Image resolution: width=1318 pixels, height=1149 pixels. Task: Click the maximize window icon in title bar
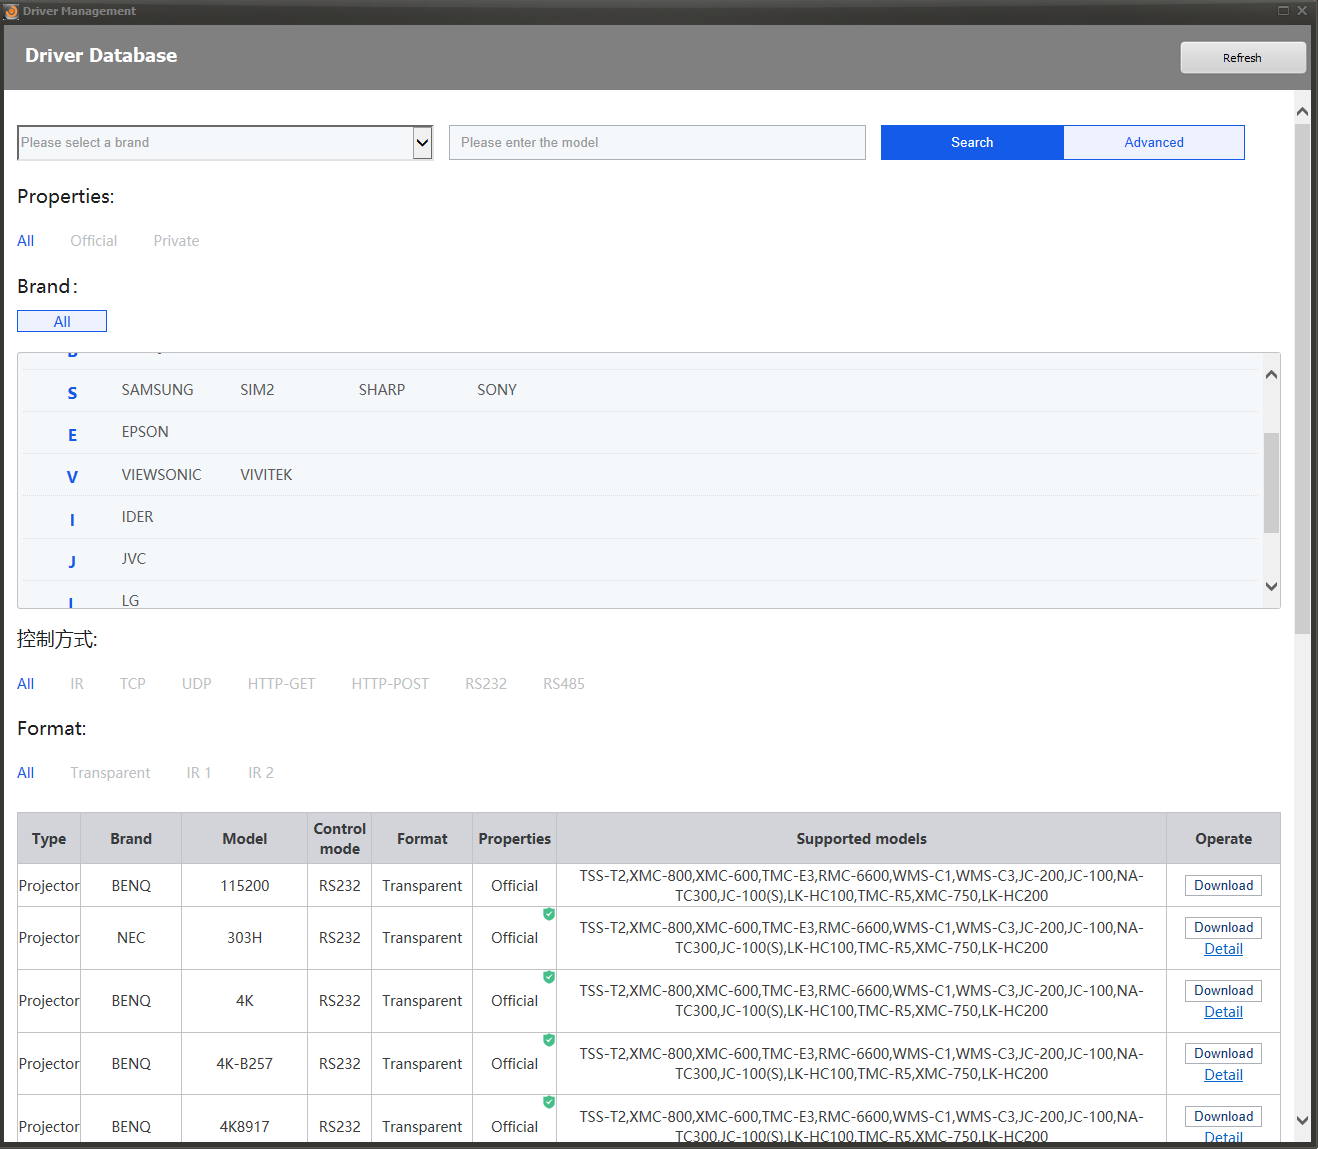(1283, 11)
